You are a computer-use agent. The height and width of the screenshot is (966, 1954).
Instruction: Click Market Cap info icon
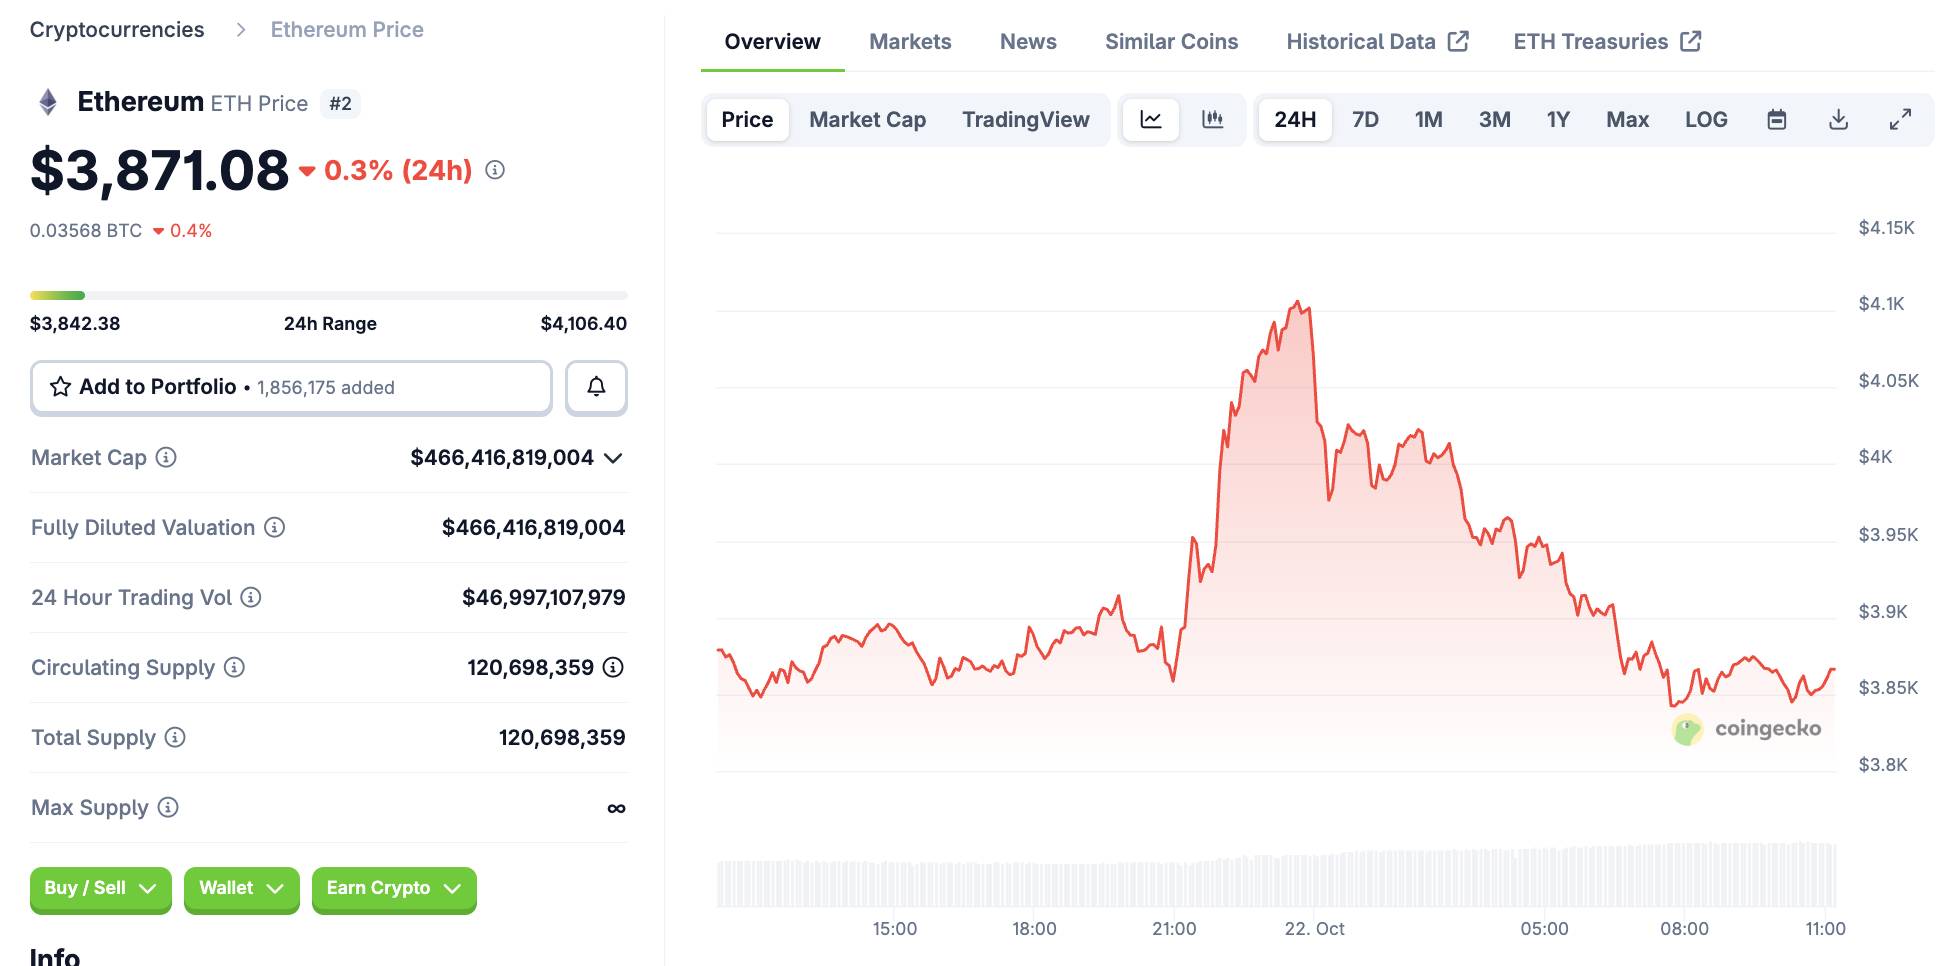coord(166,457)
